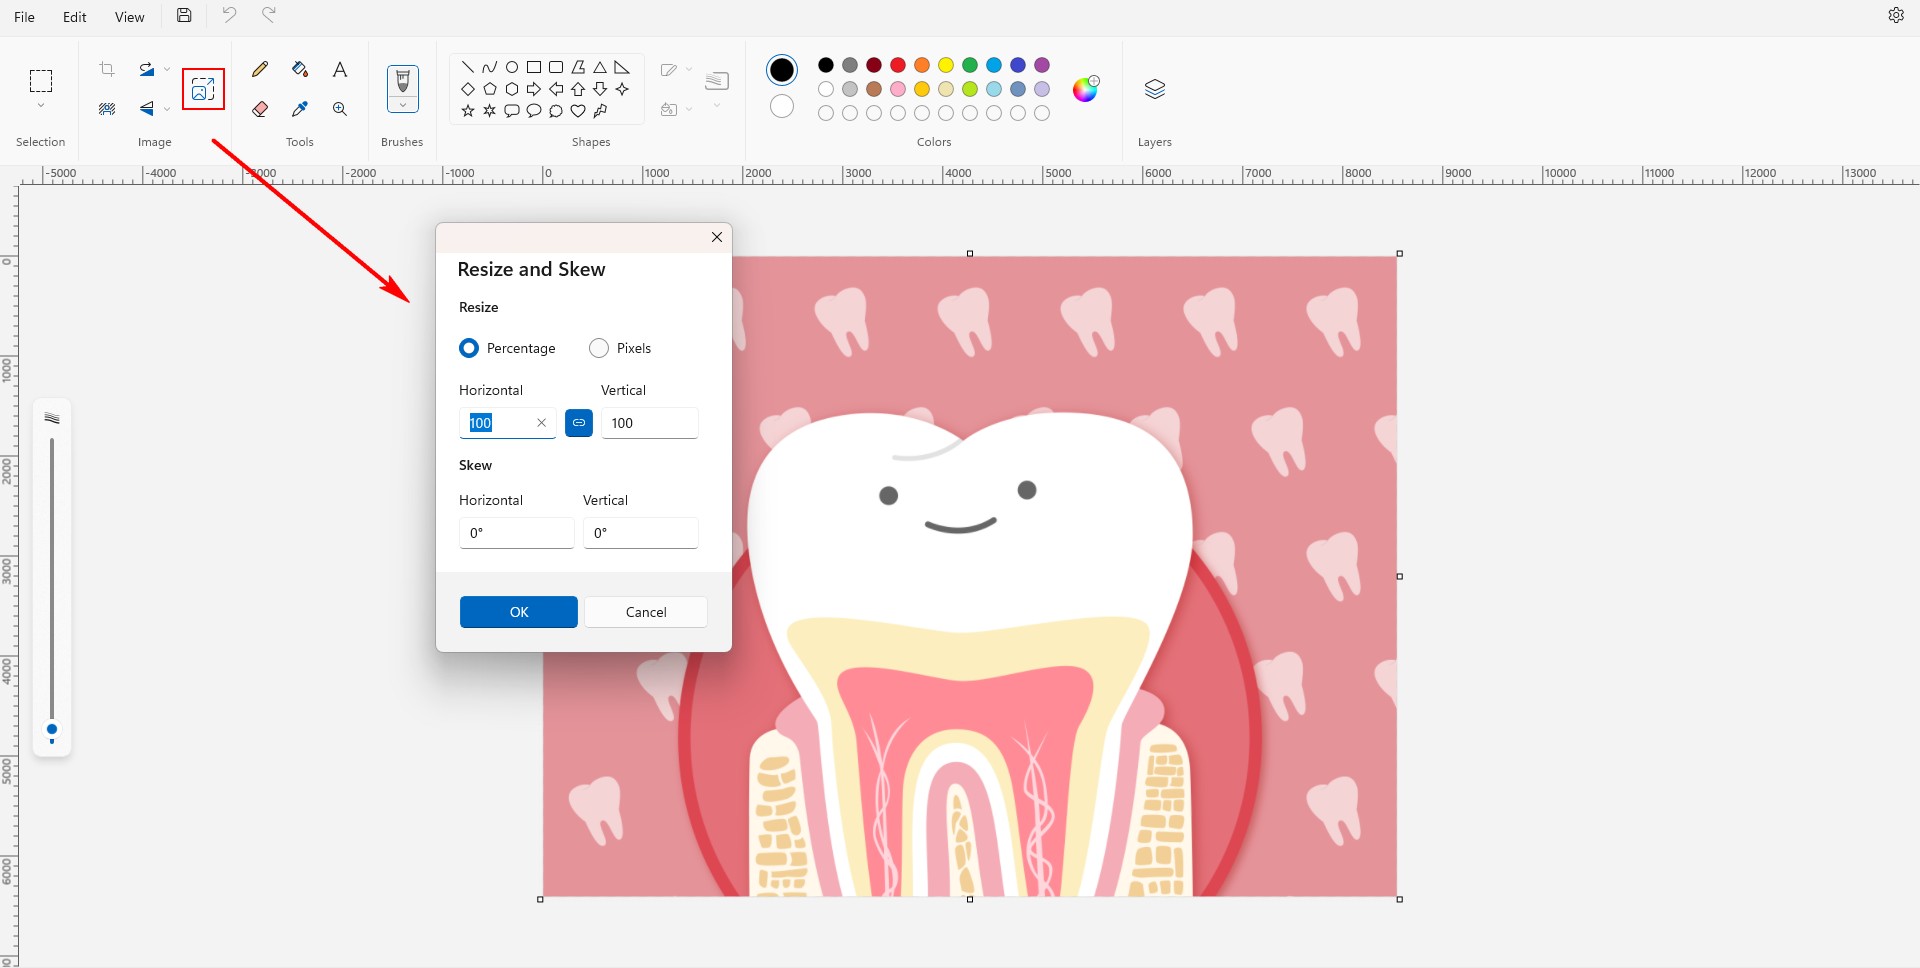Pick the red color swatch
The image size is (1920, 968).
[898, 65]
